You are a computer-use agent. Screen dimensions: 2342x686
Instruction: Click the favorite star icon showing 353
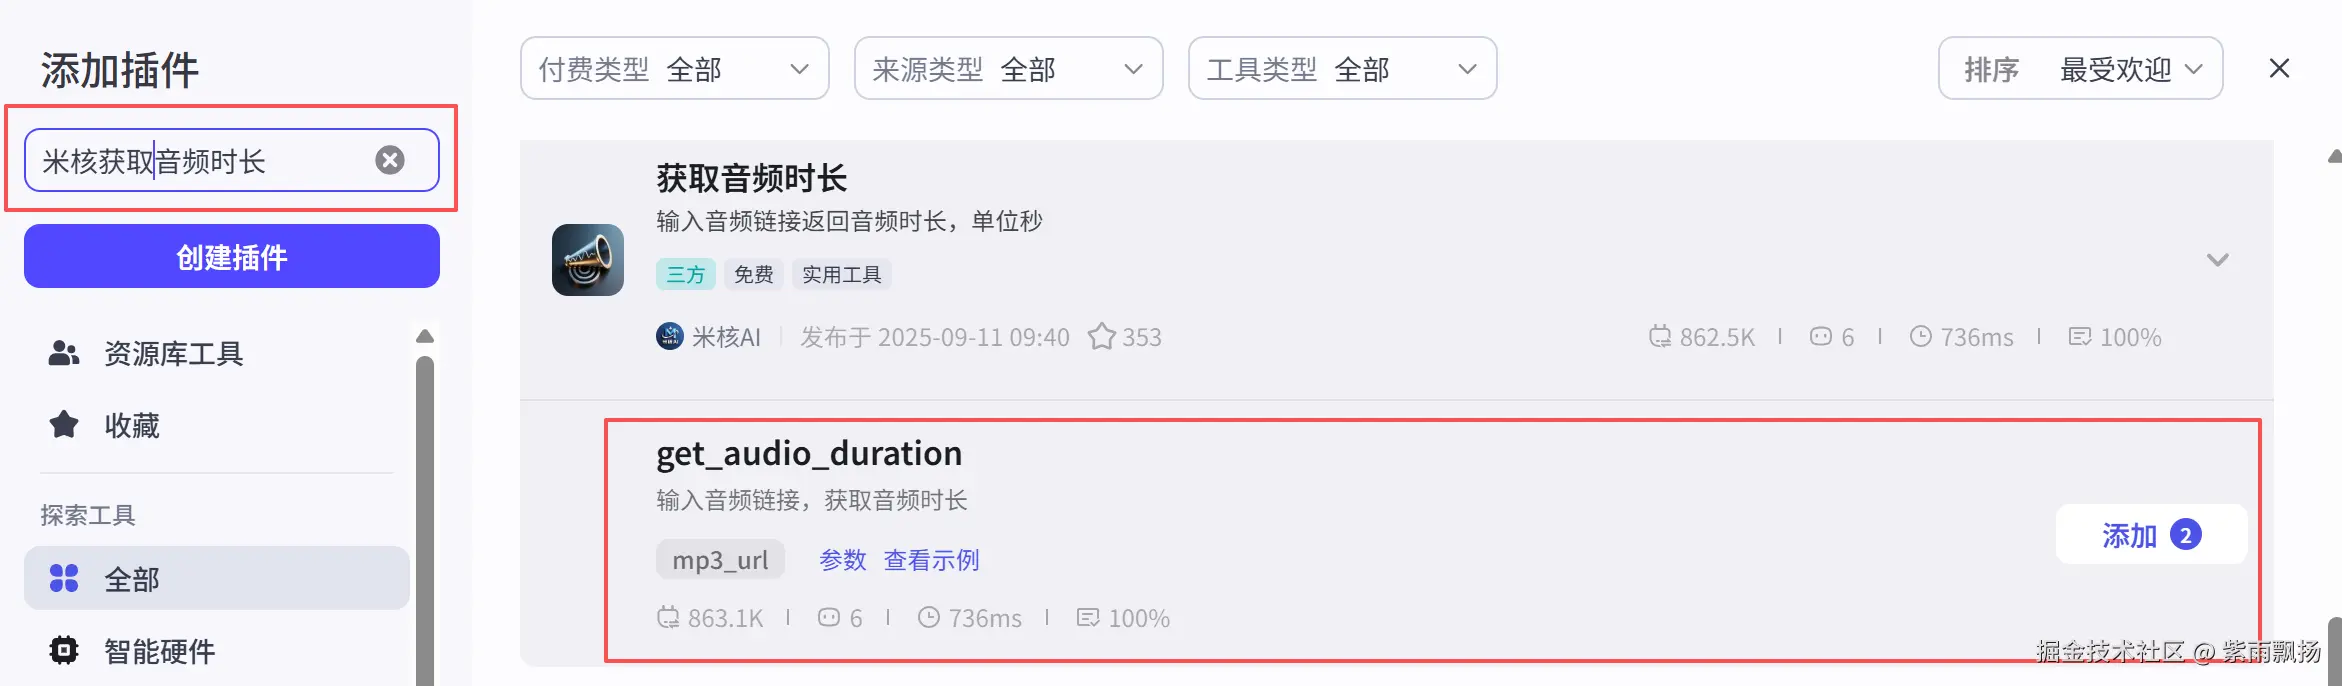tap(1101, 337)
